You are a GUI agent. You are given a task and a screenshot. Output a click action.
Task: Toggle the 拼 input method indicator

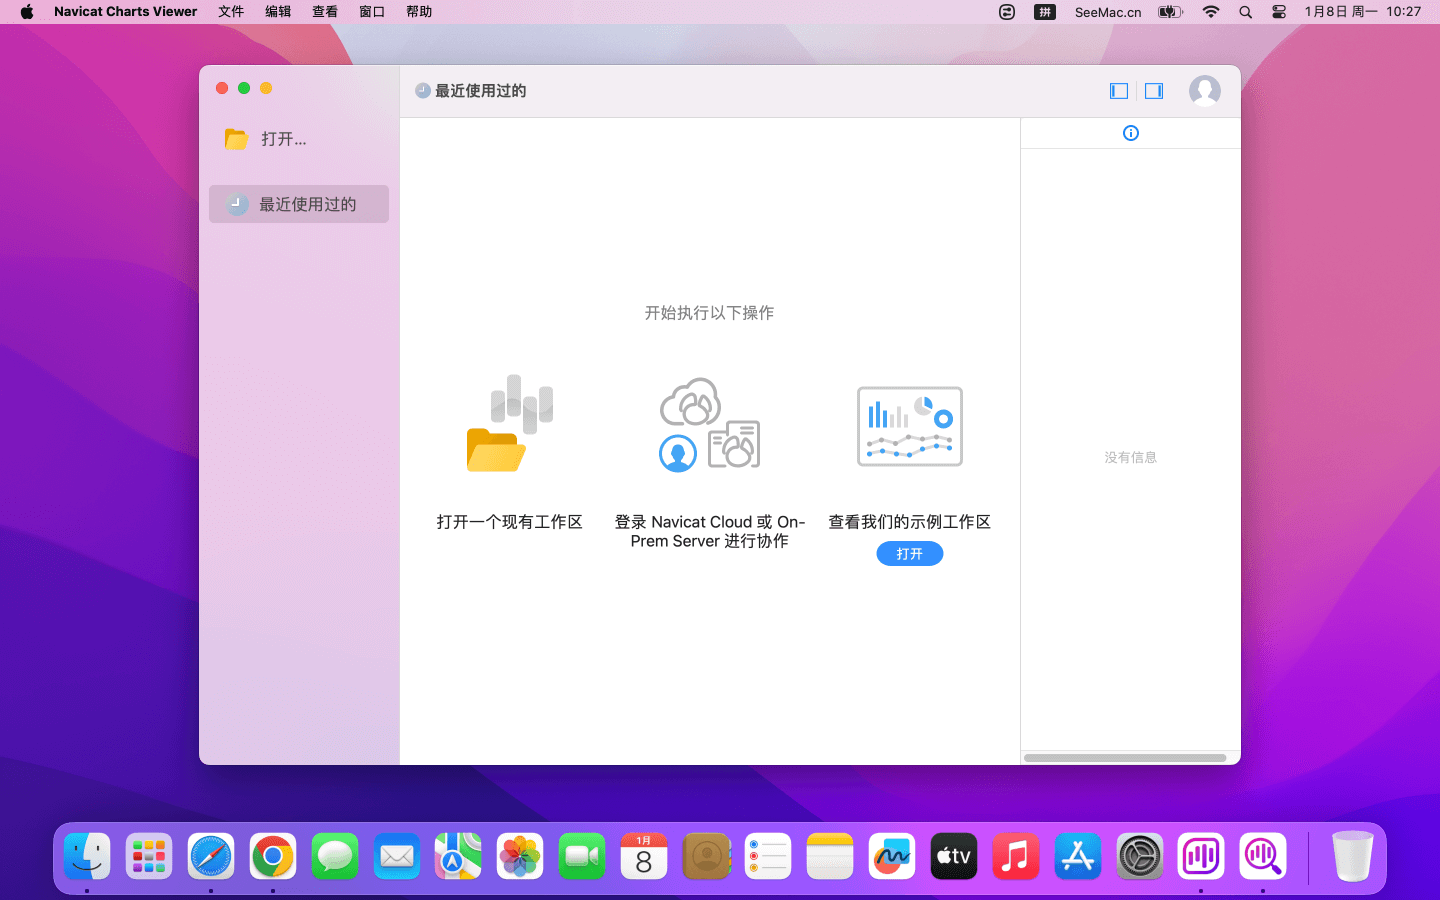(1044, 12)
